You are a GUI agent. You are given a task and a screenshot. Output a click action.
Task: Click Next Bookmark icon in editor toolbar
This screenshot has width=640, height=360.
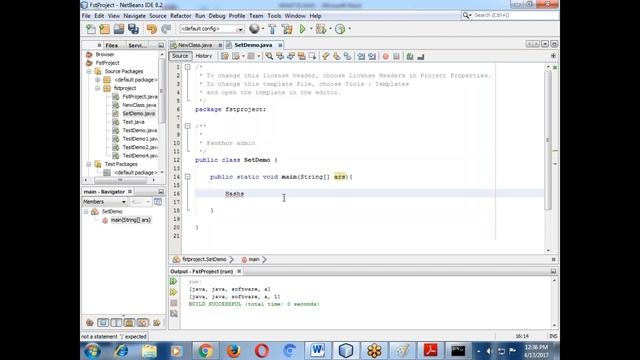pos(336,56)
